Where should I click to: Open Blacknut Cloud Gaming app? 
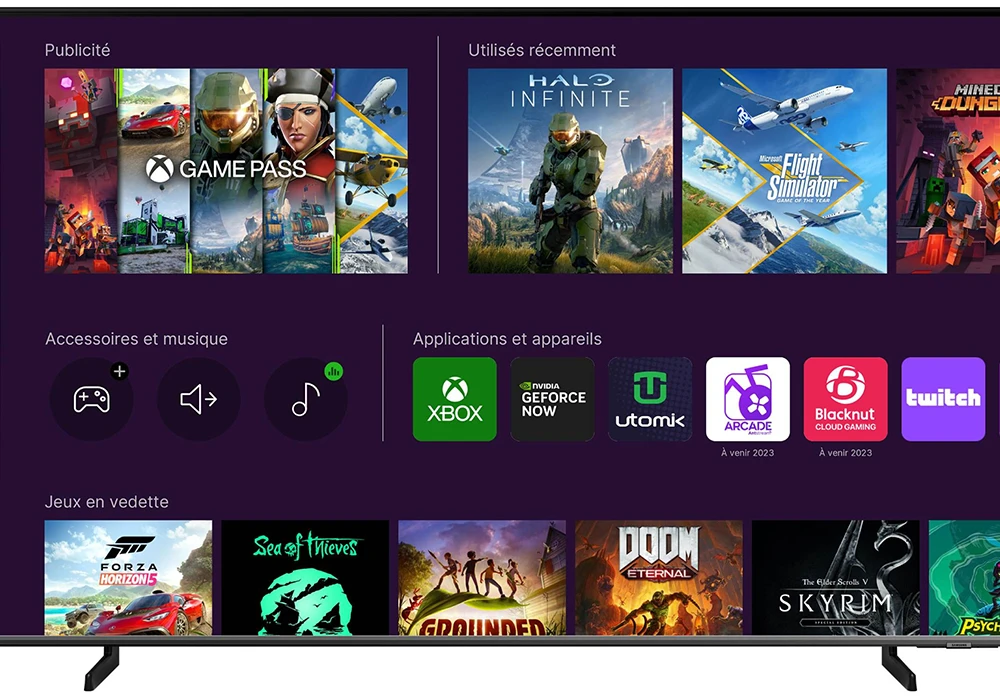click(845, 399)
